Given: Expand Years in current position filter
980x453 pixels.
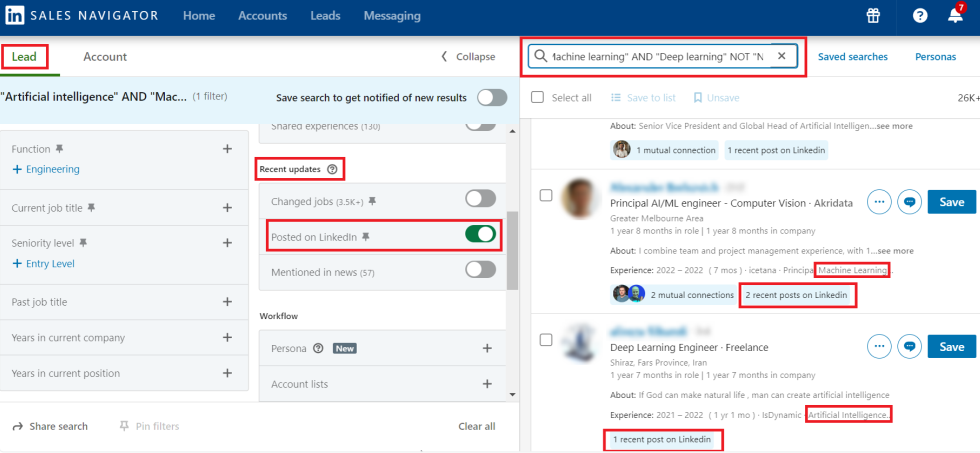Looking at the screenshot, I should [x=227, y=373].
